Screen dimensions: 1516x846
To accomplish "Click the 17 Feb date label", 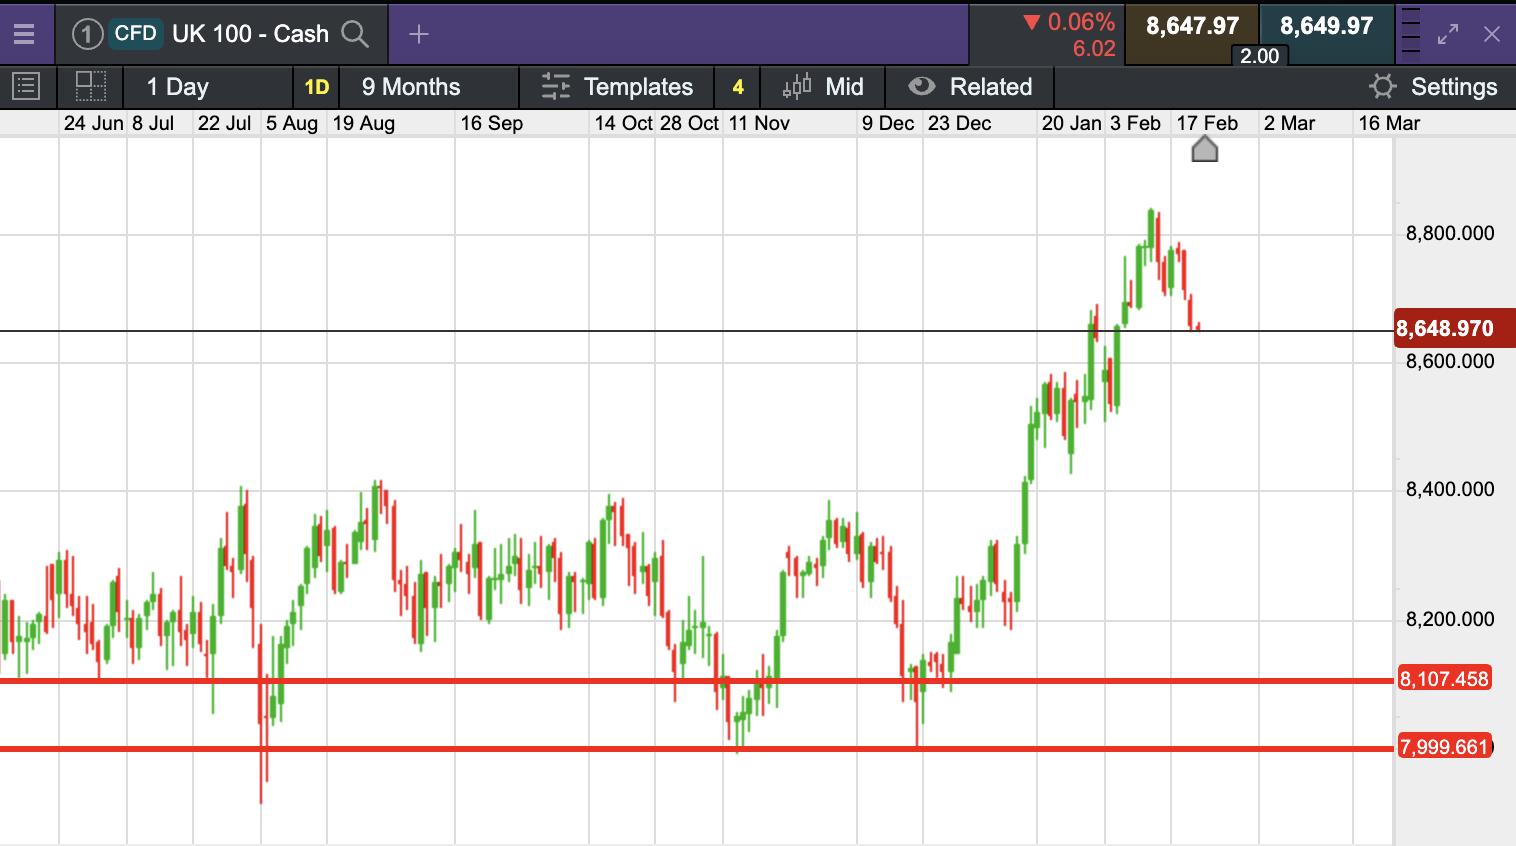I will (1207, 123).
